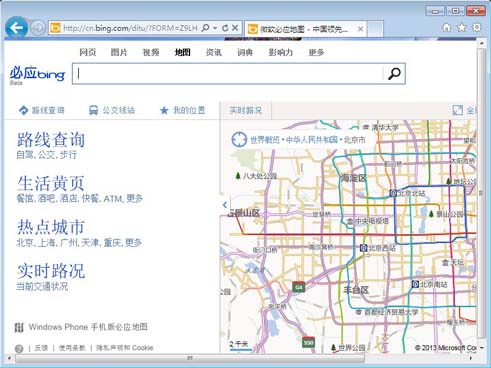
Task: Open 路线查询 route tab with arrow icon
Action: pos(42,110)
